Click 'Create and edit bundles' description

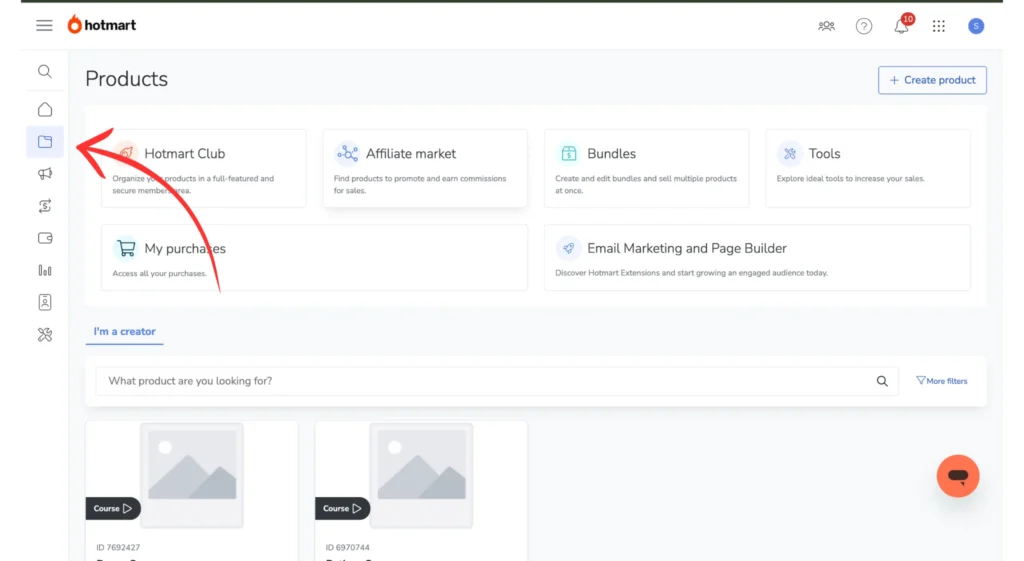click(646, 184)
